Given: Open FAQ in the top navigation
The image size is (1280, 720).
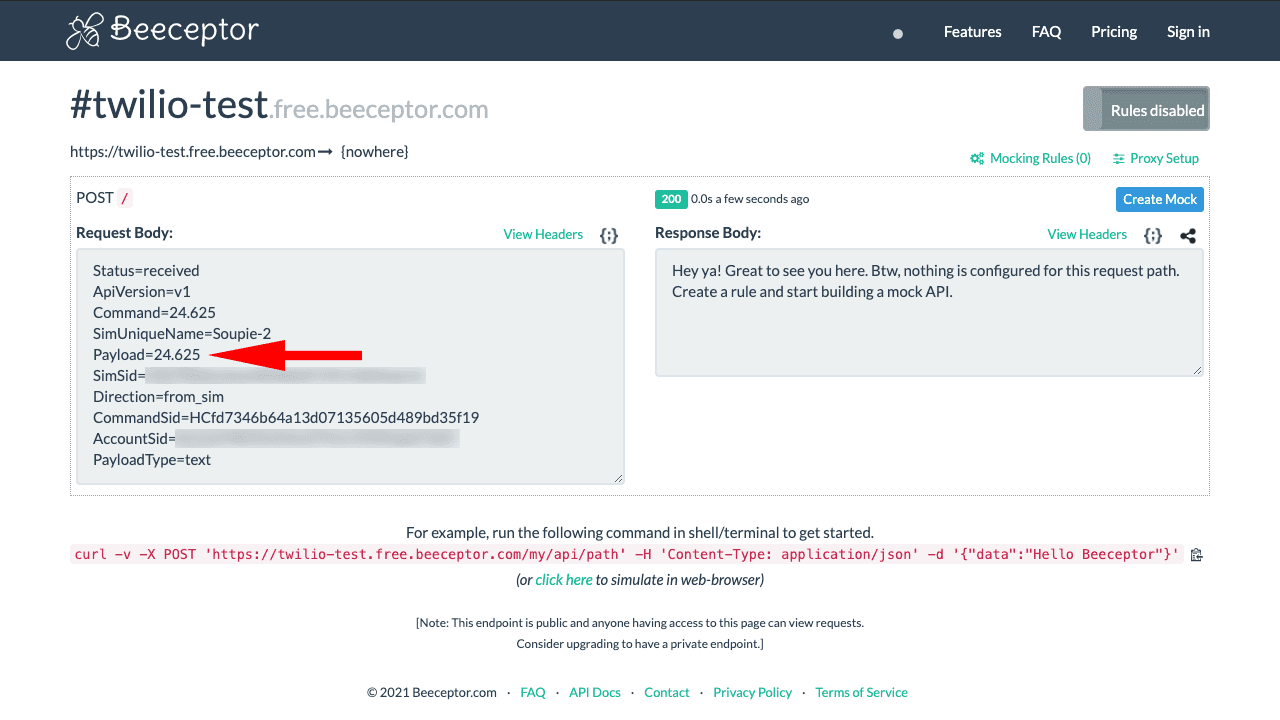Looking at the screenshot, I should (1046, 31).
